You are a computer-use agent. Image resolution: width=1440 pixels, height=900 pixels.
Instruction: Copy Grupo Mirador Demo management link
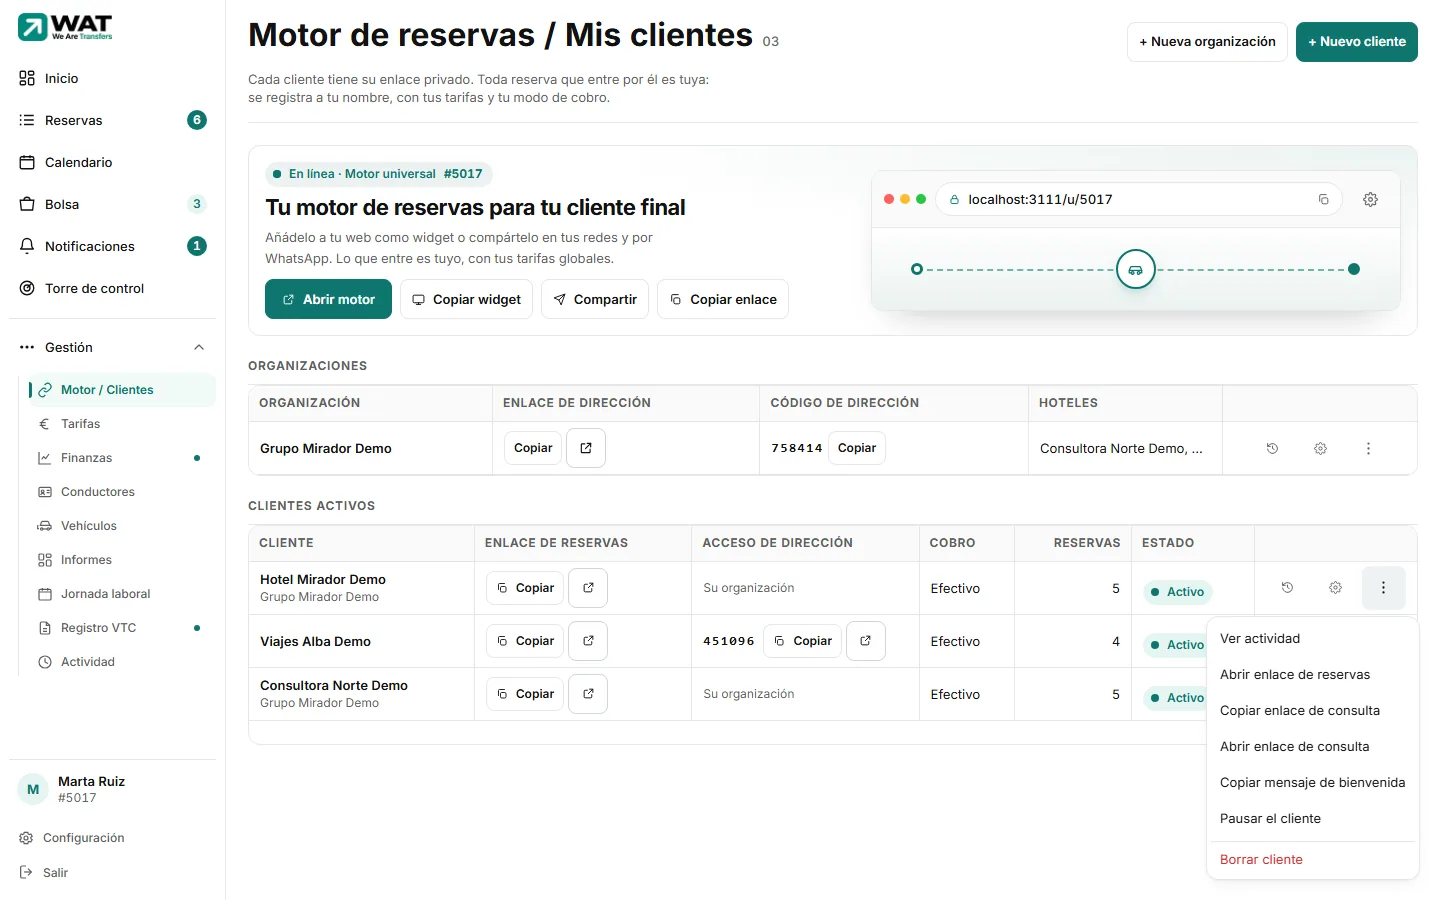[x=533, y=448]
